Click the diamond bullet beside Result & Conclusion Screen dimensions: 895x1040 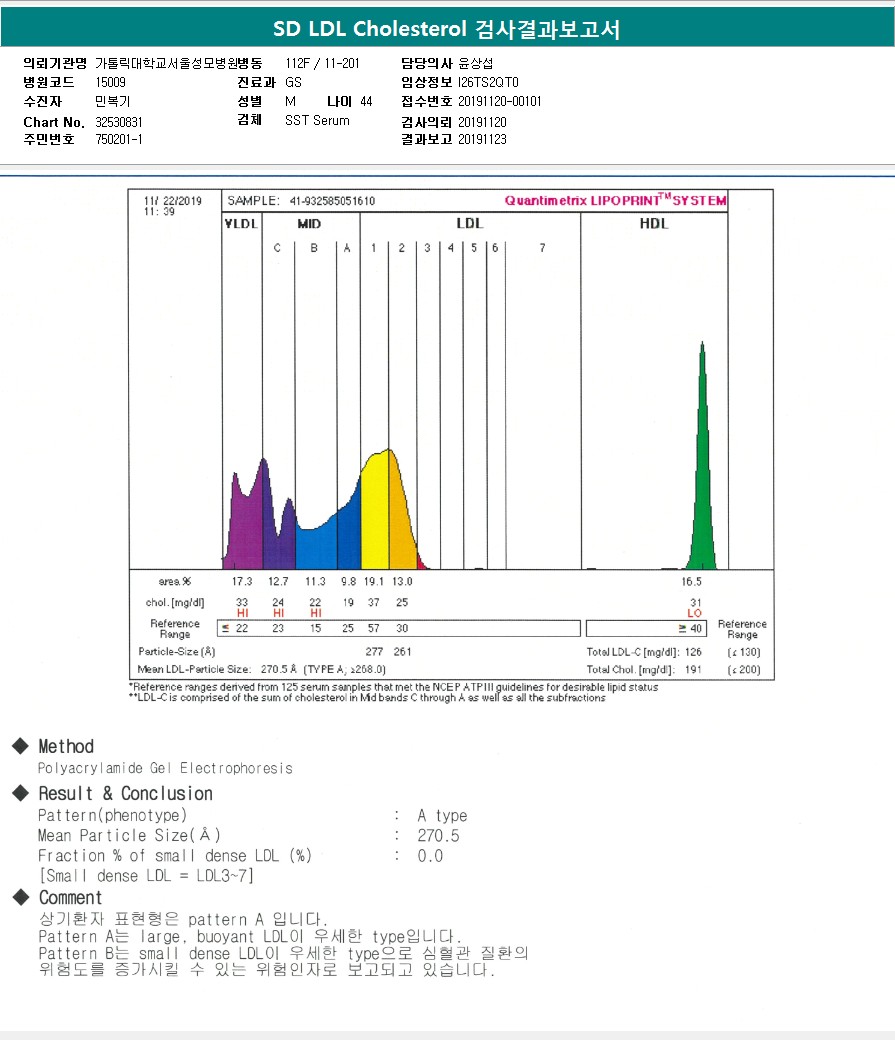20,793
